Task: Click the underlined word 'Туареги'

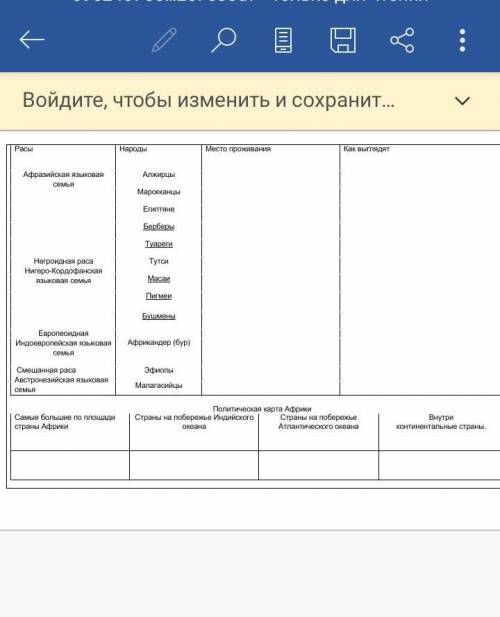Action: 159,244
